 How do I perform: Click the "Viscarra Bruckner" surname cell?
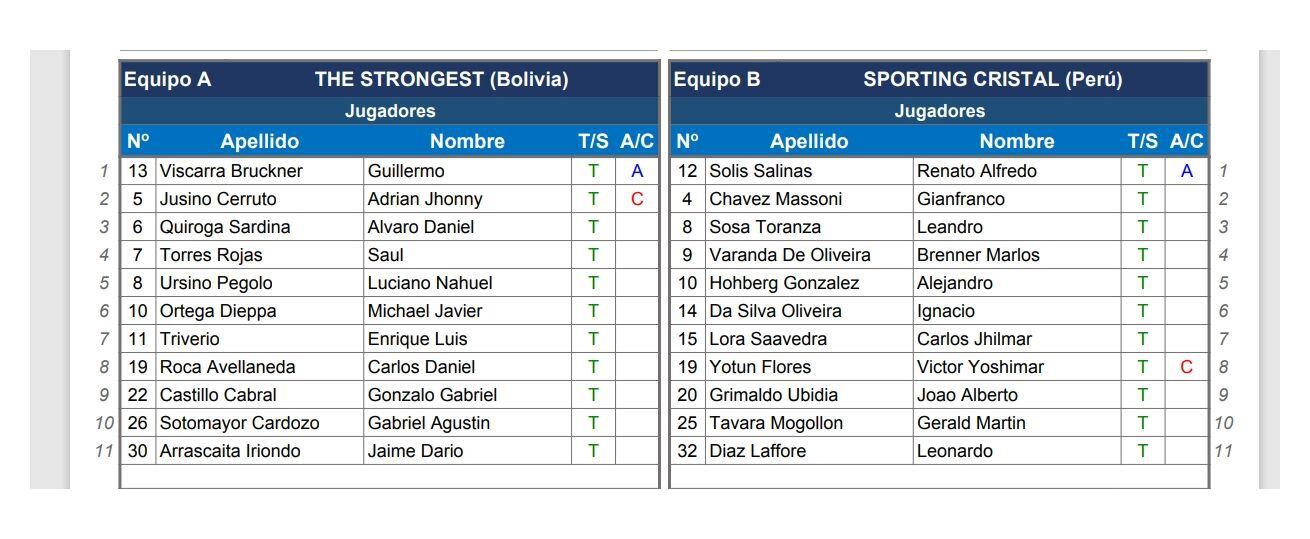point(231,171)
